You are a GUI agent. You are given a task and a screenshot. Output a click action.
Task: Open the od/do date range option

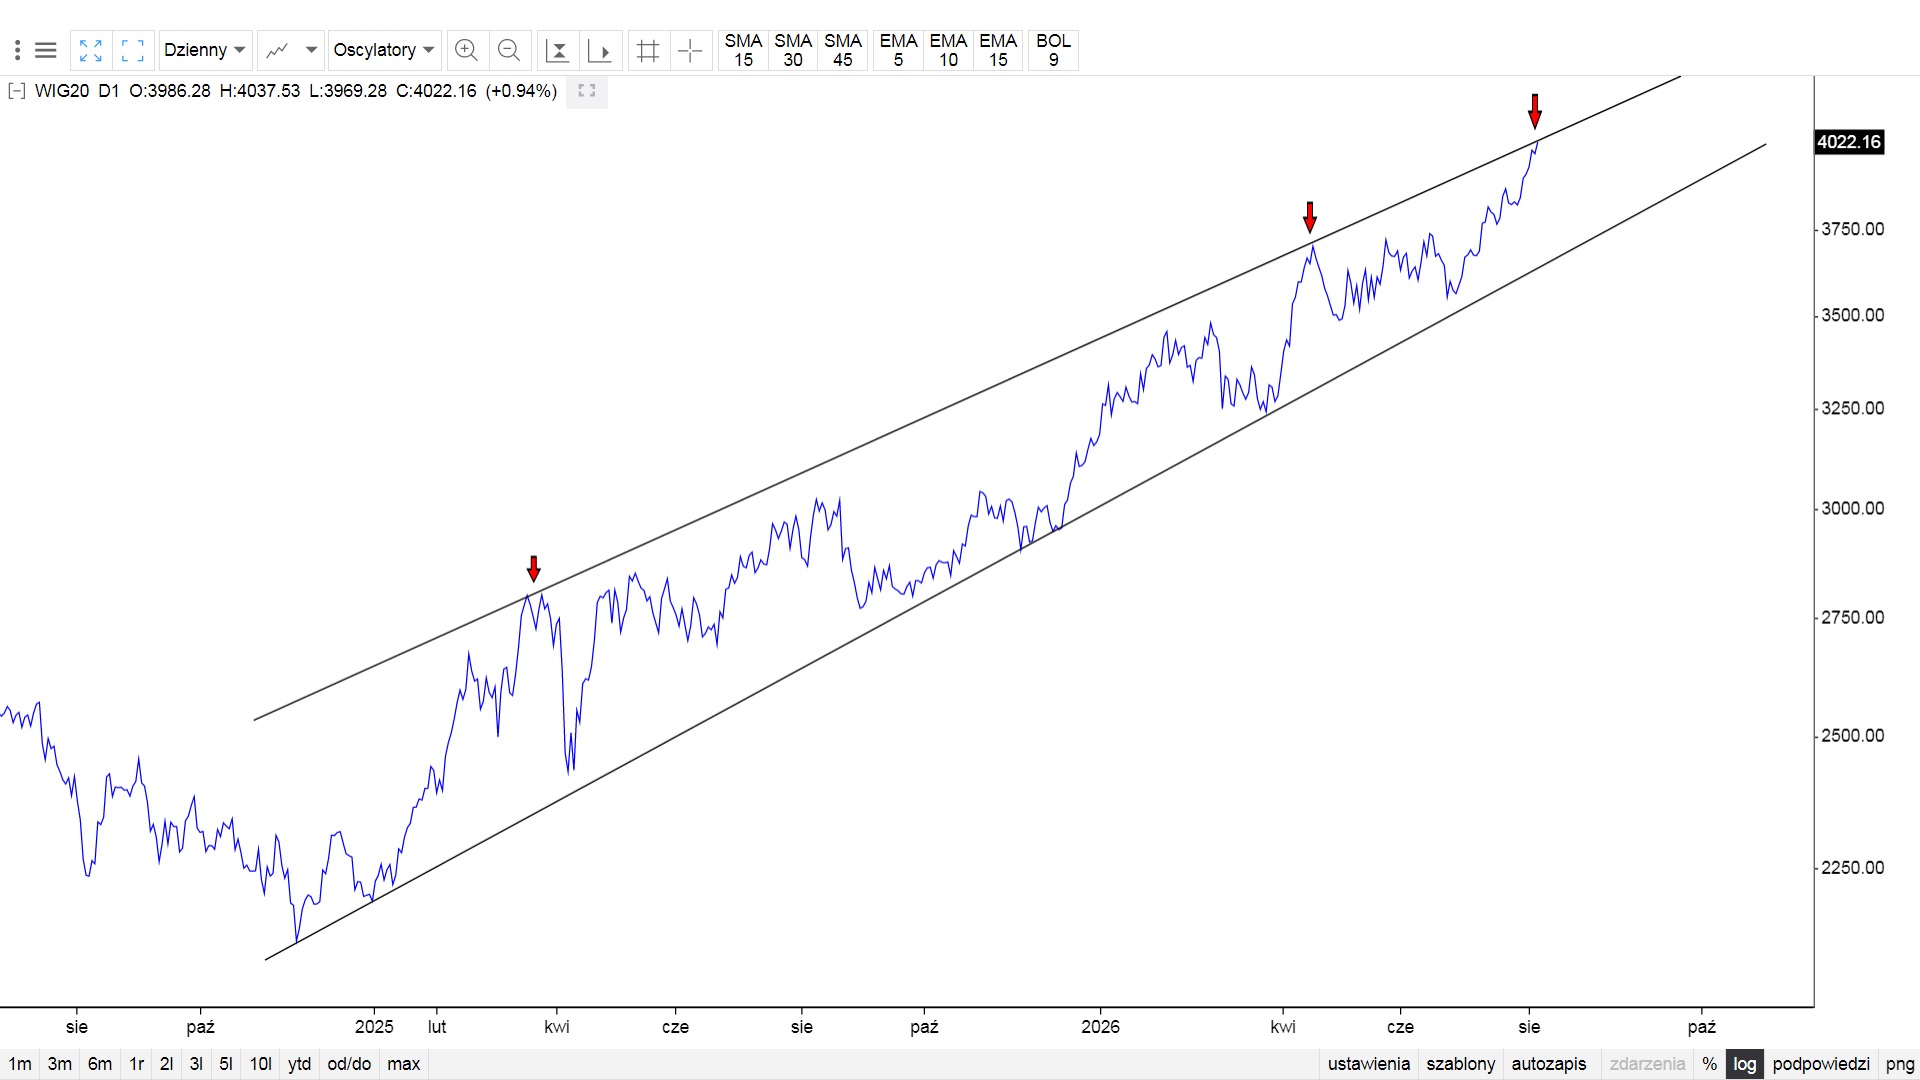(349, 1064)
